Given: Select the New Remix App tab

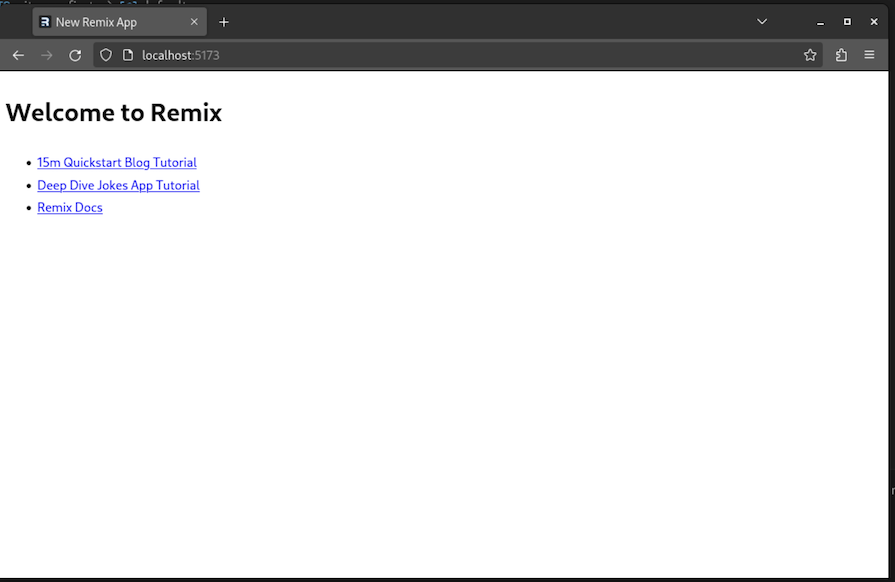Looking at the screenshot, I should (x=110, y=21).
